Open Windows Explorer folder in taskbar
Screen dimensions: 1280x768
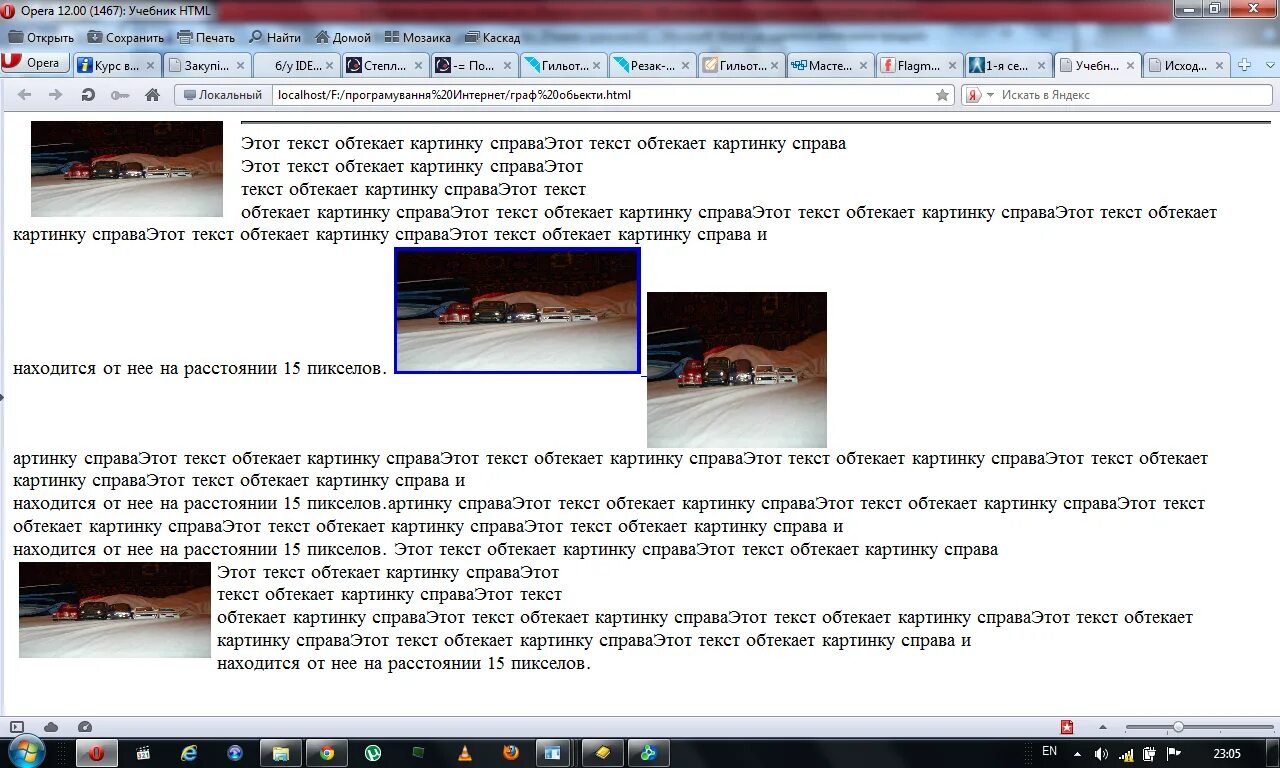pos(281,753)
